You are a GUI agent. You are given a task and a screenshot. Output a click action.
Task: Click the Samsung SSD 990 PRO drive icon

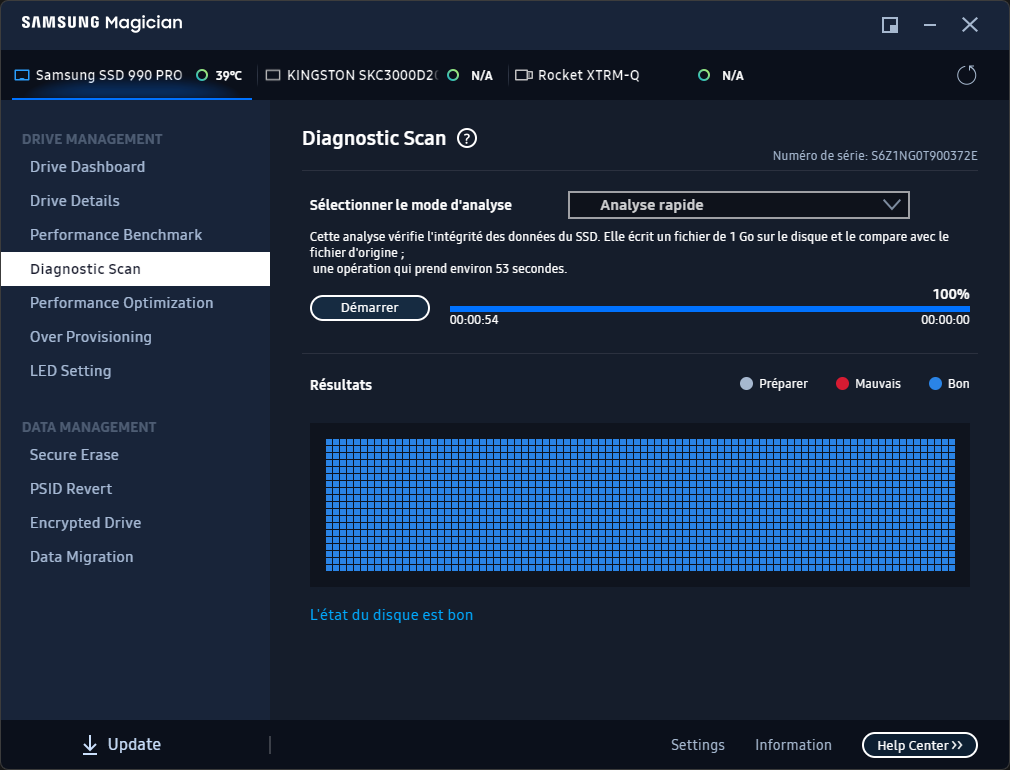[x=22, y=75]
